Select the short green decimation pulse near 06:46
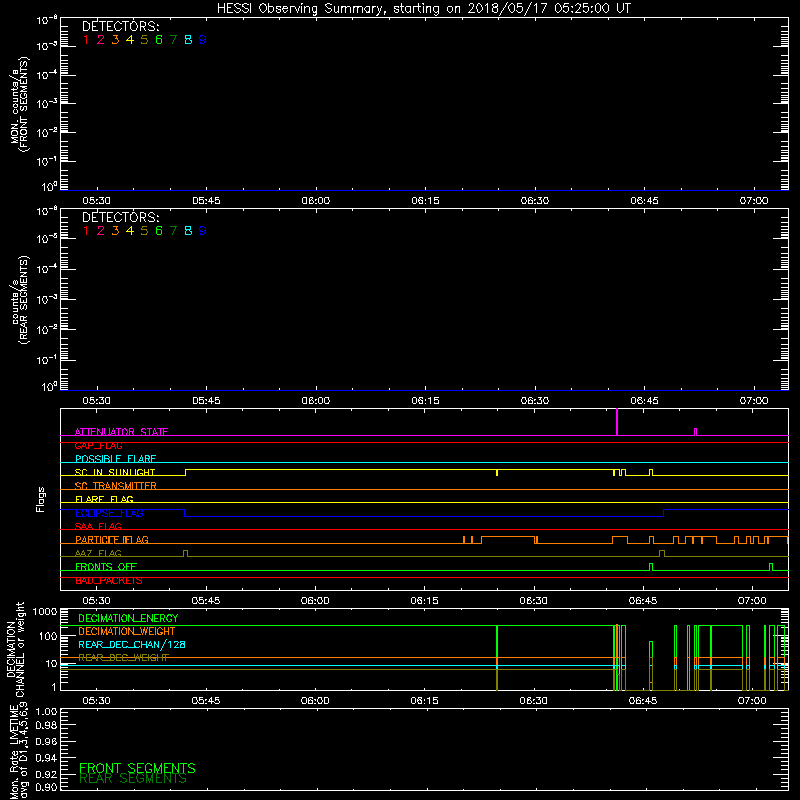Viewport: 800px width, 800px height. (x=651, y=666)
